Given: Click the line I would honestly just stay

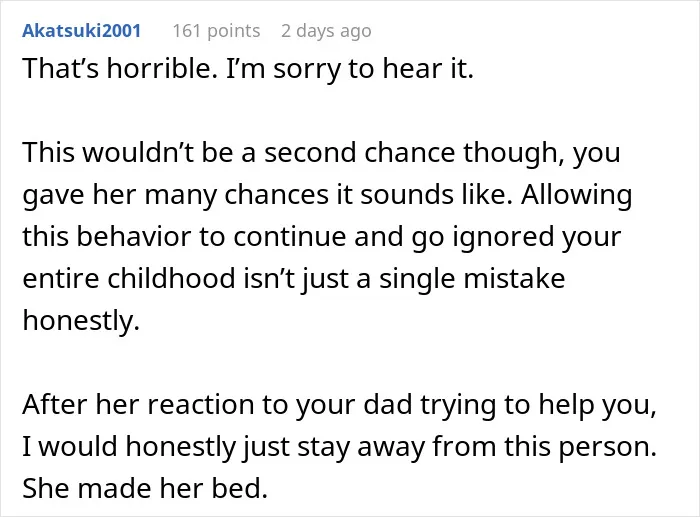Looking at the screenshot, I should click(x=340, y=447).
